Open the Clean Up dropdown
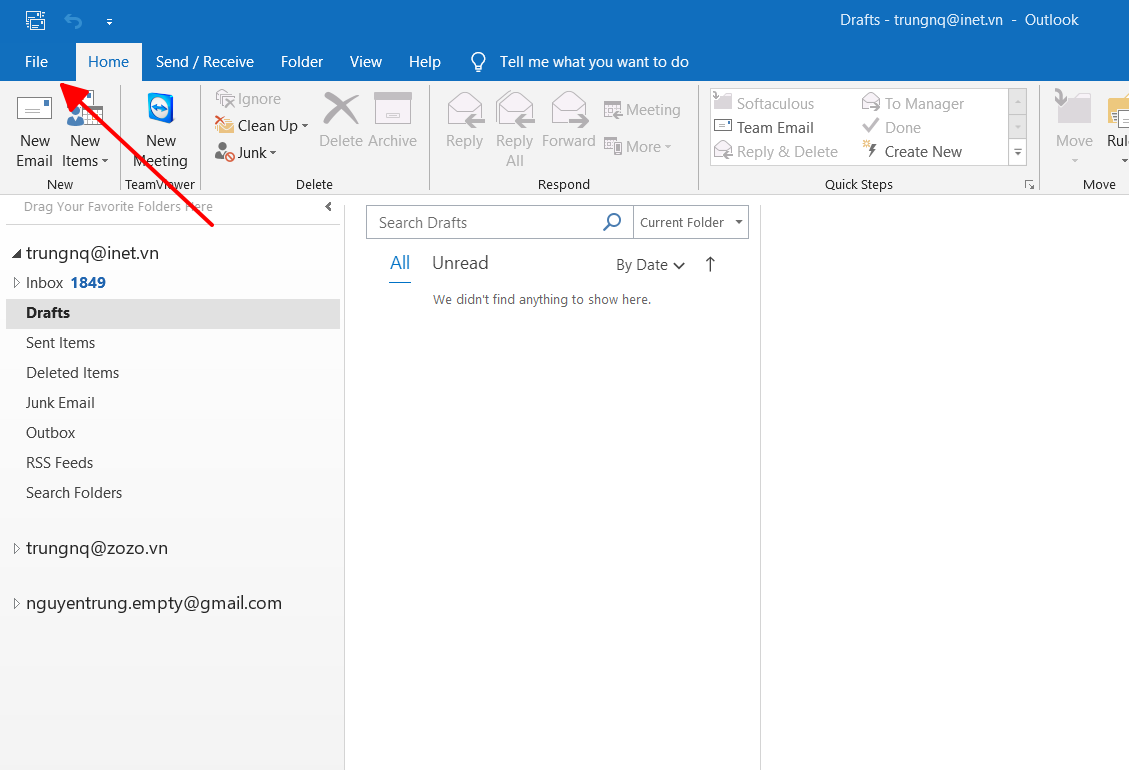The height and width of the screenshot is (770, 1129). [x=262, y=125]
